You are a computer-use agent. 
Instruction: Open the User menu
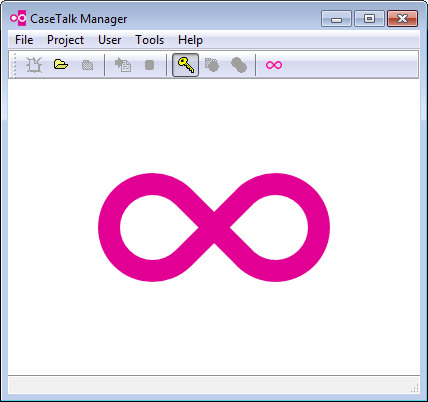pos(109,40)
